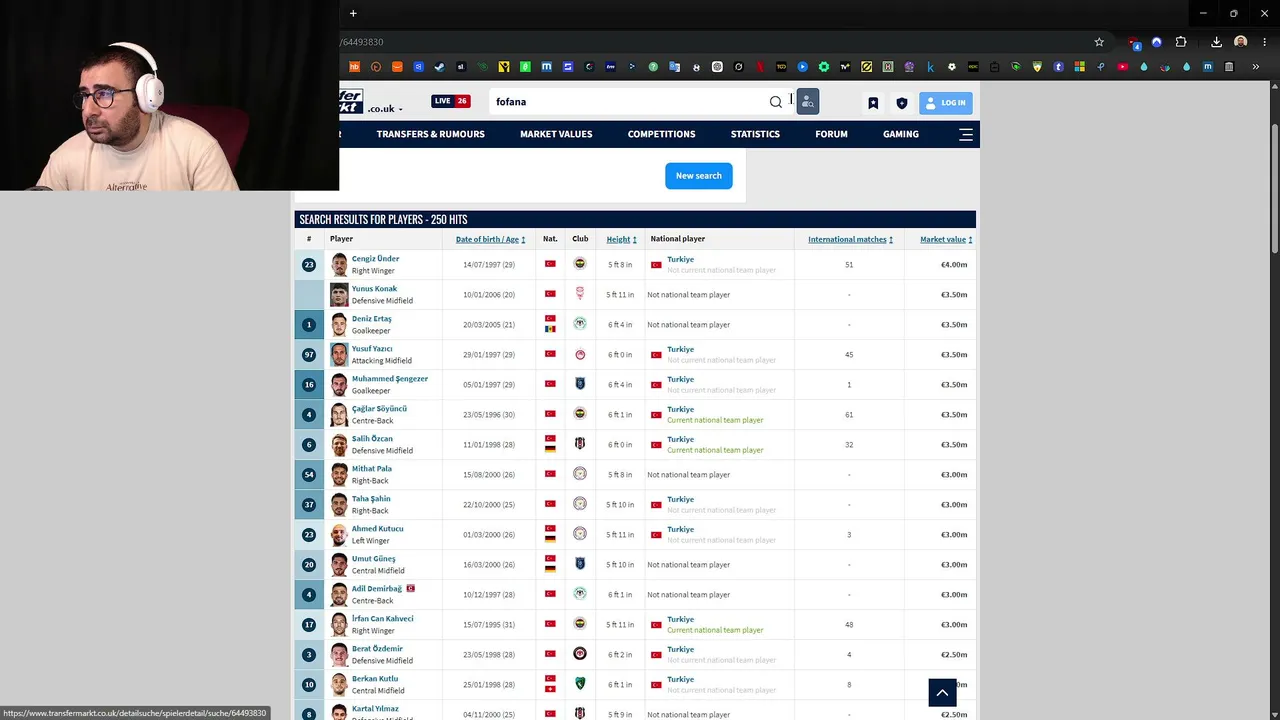
Task: Click Cengiz Ünder's player photo
Action: click(339, 264)
